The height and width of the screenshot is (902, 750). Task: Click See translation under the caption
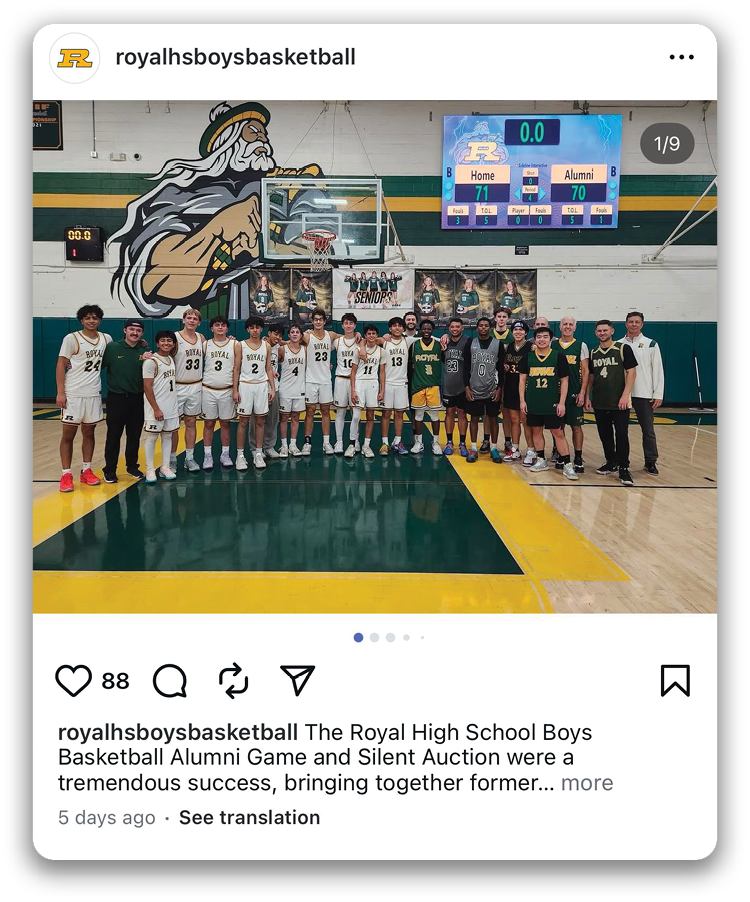tap(249, 817)
